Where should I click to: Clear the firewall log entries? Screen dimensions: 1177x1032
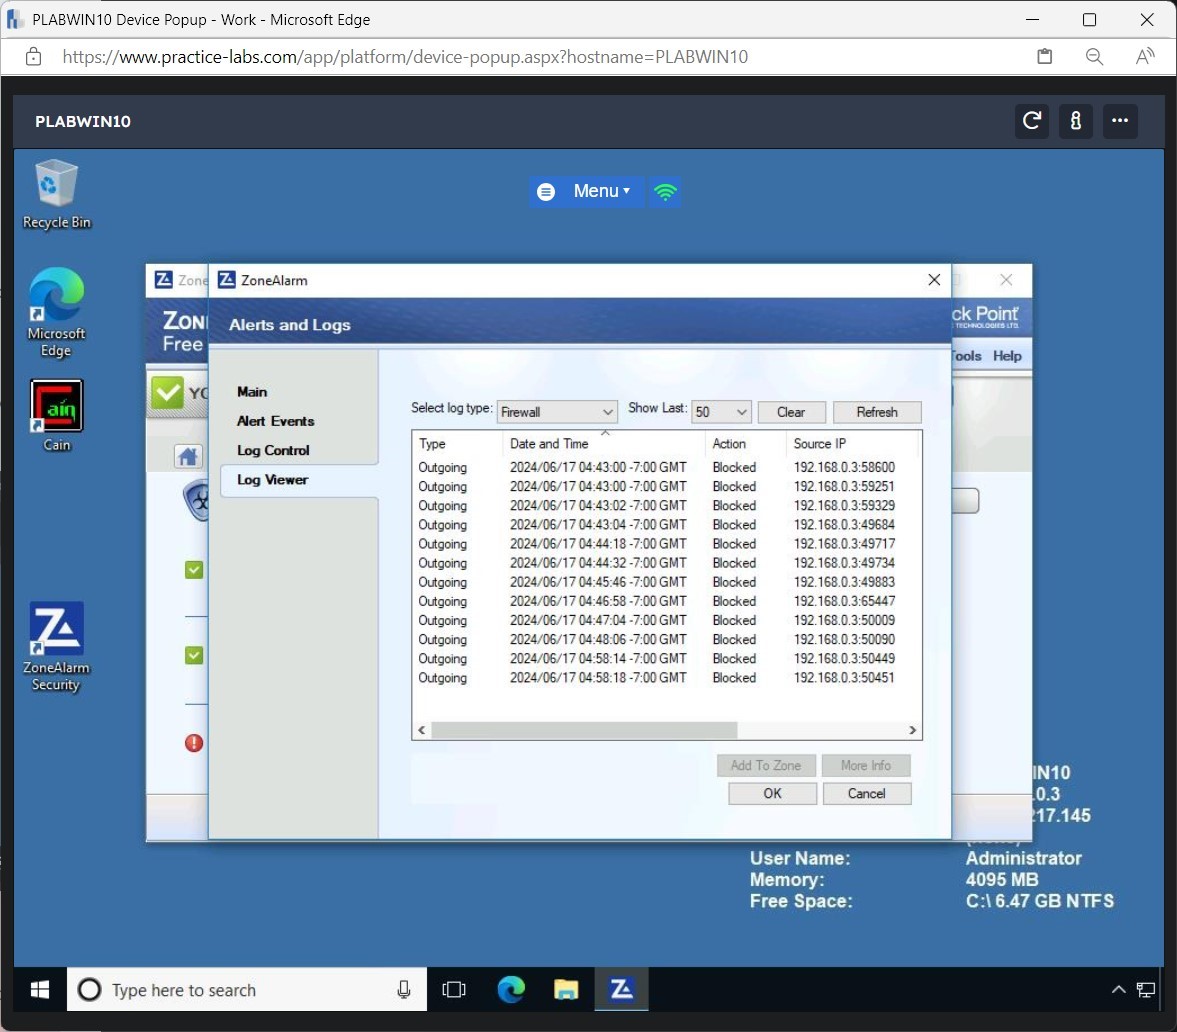[x=791, y=411]
